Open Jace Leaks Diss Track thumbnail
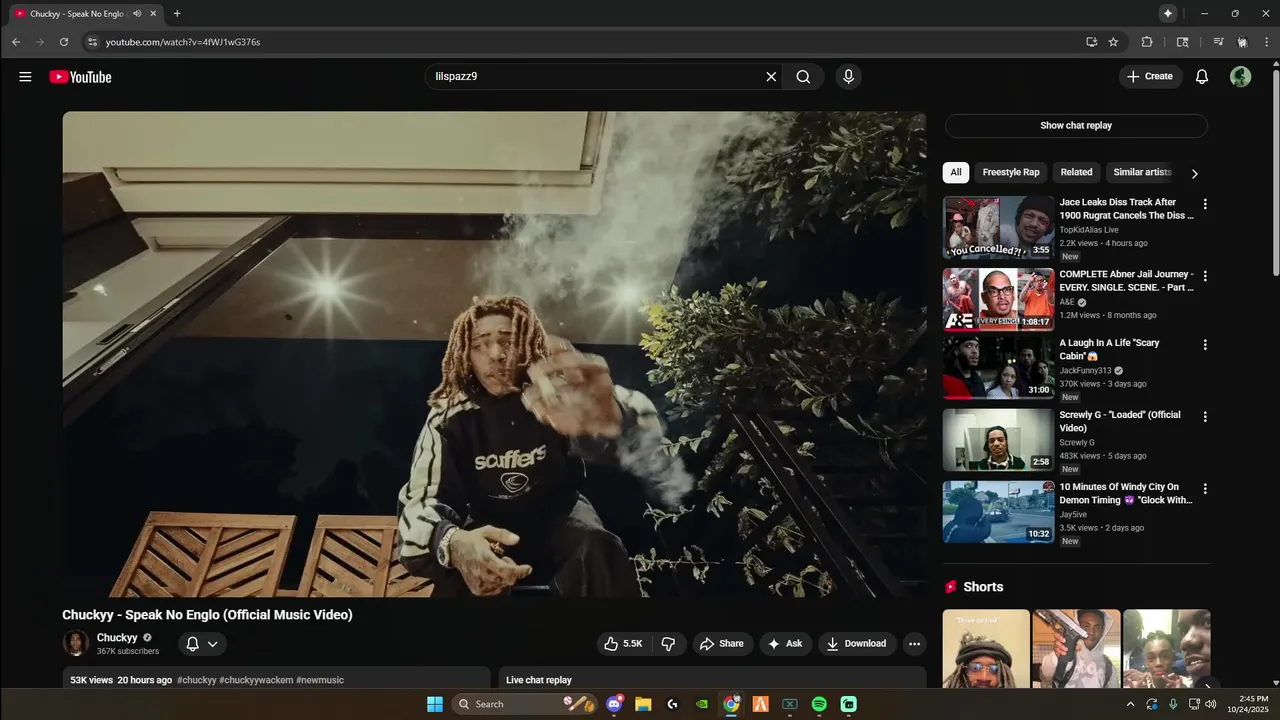The height and width of the screenshot is (720, 1280). 998,227
